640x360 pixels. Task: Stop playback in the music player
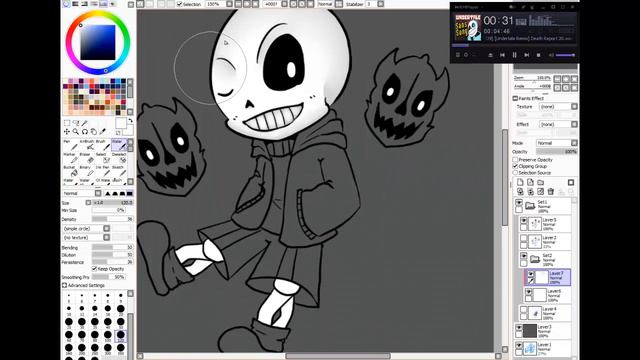[538, 55]
